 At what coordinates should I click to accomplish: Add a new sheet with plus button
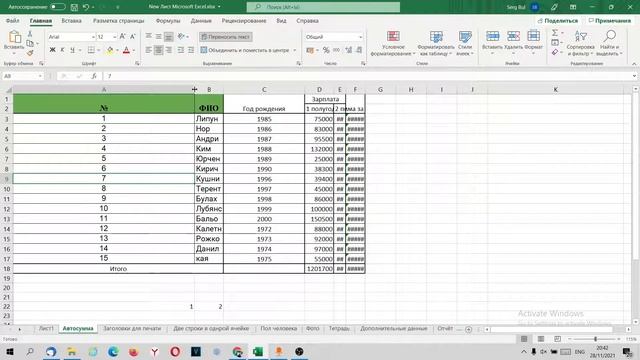tap(469, 329)
